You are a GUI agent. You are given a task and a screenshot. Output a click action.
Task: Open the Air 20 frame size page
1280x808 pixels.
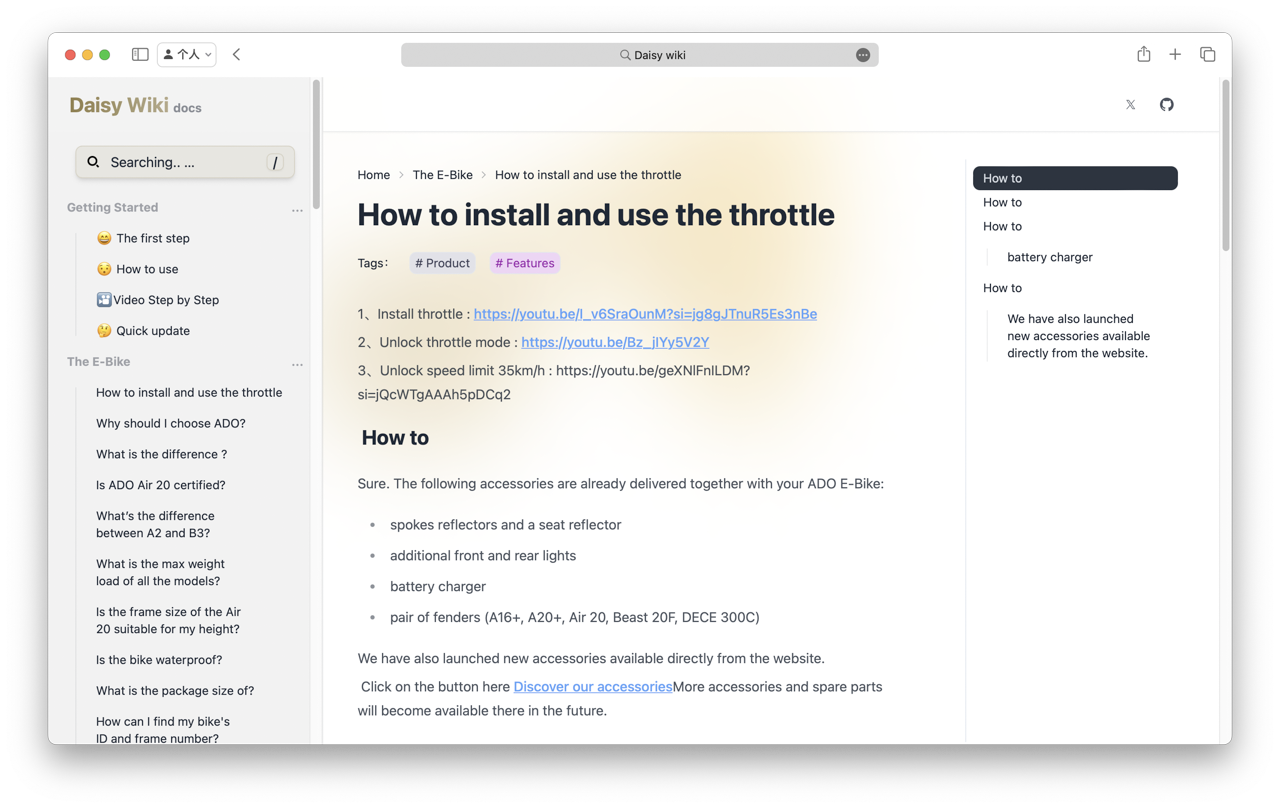click(168, 620)
